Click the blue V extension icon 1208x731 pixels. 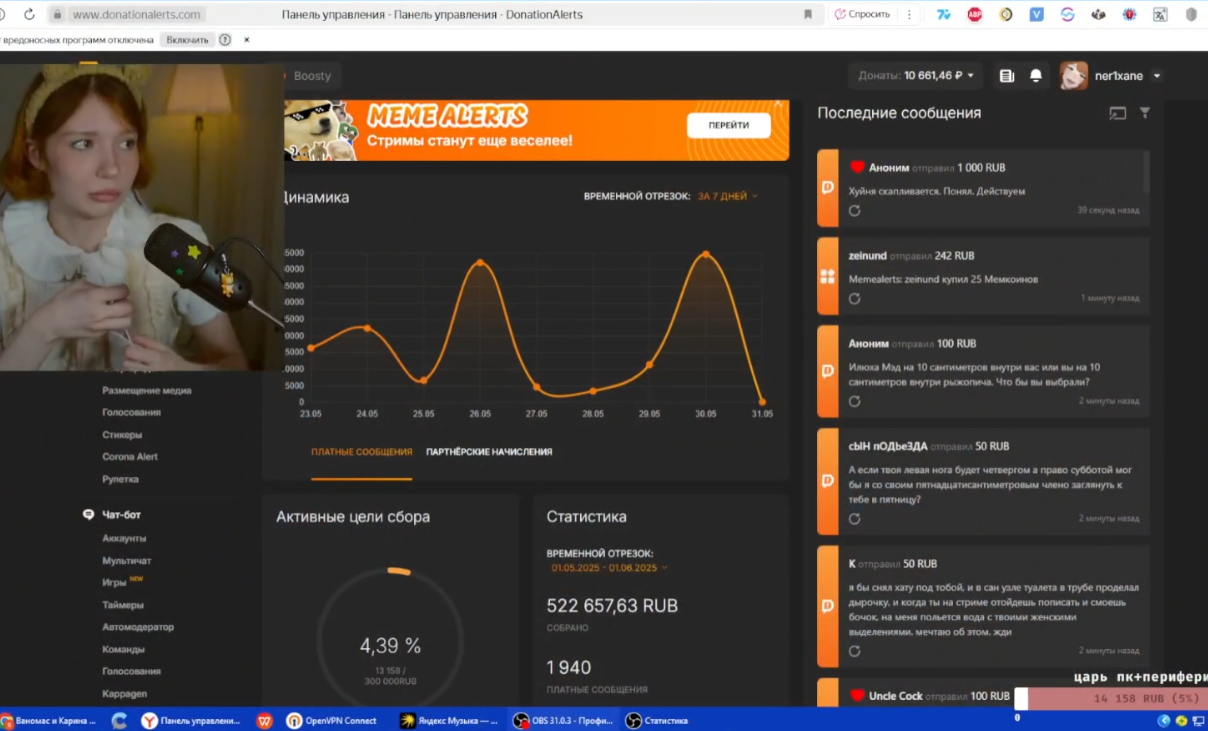click(1036, 15)
